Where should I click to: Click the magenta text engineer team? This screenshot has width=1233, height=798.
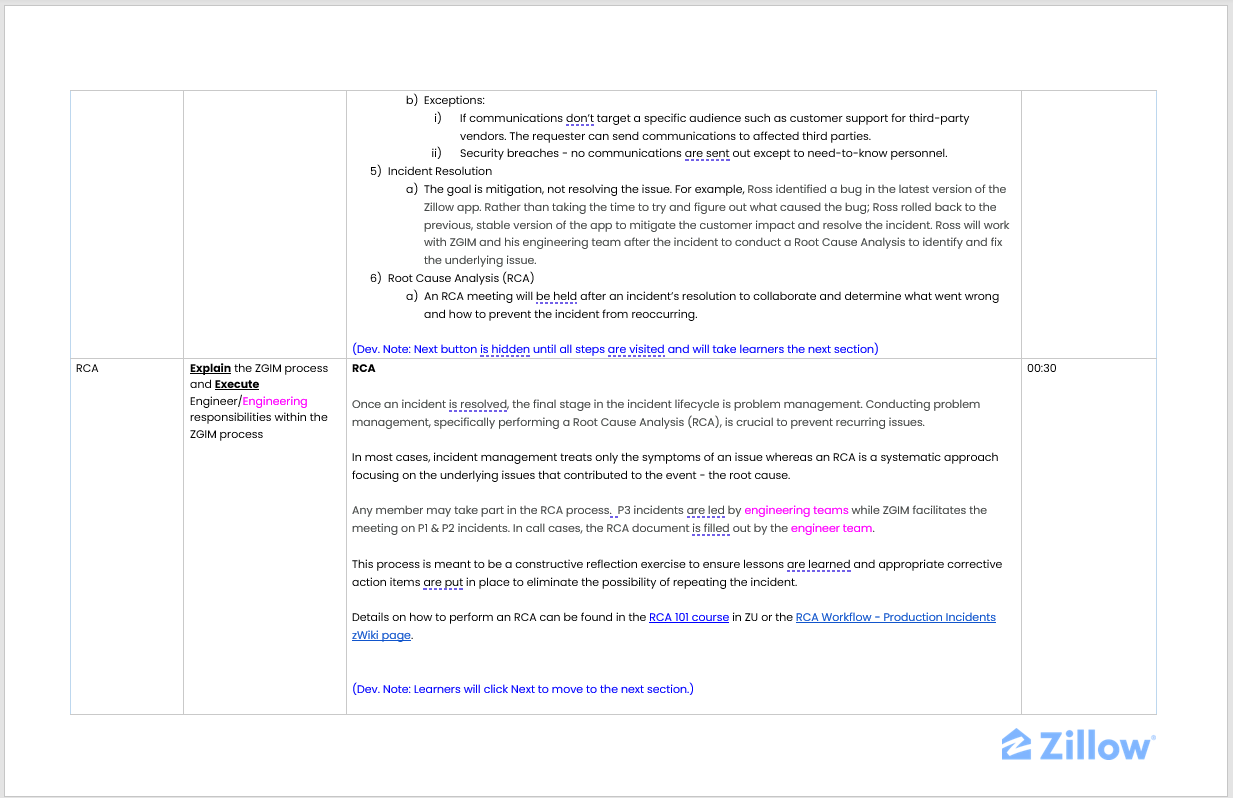pyautogui.click(x=831, y=528)
